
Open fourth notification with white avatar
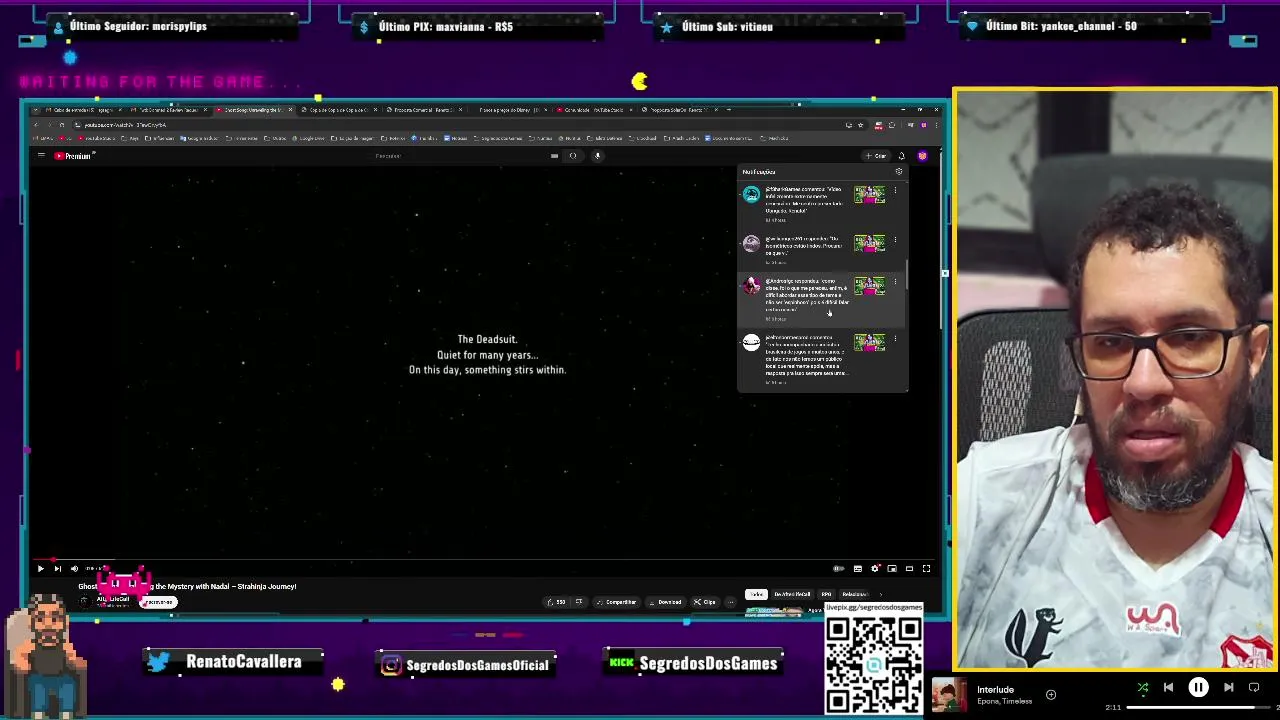(822, 359)
